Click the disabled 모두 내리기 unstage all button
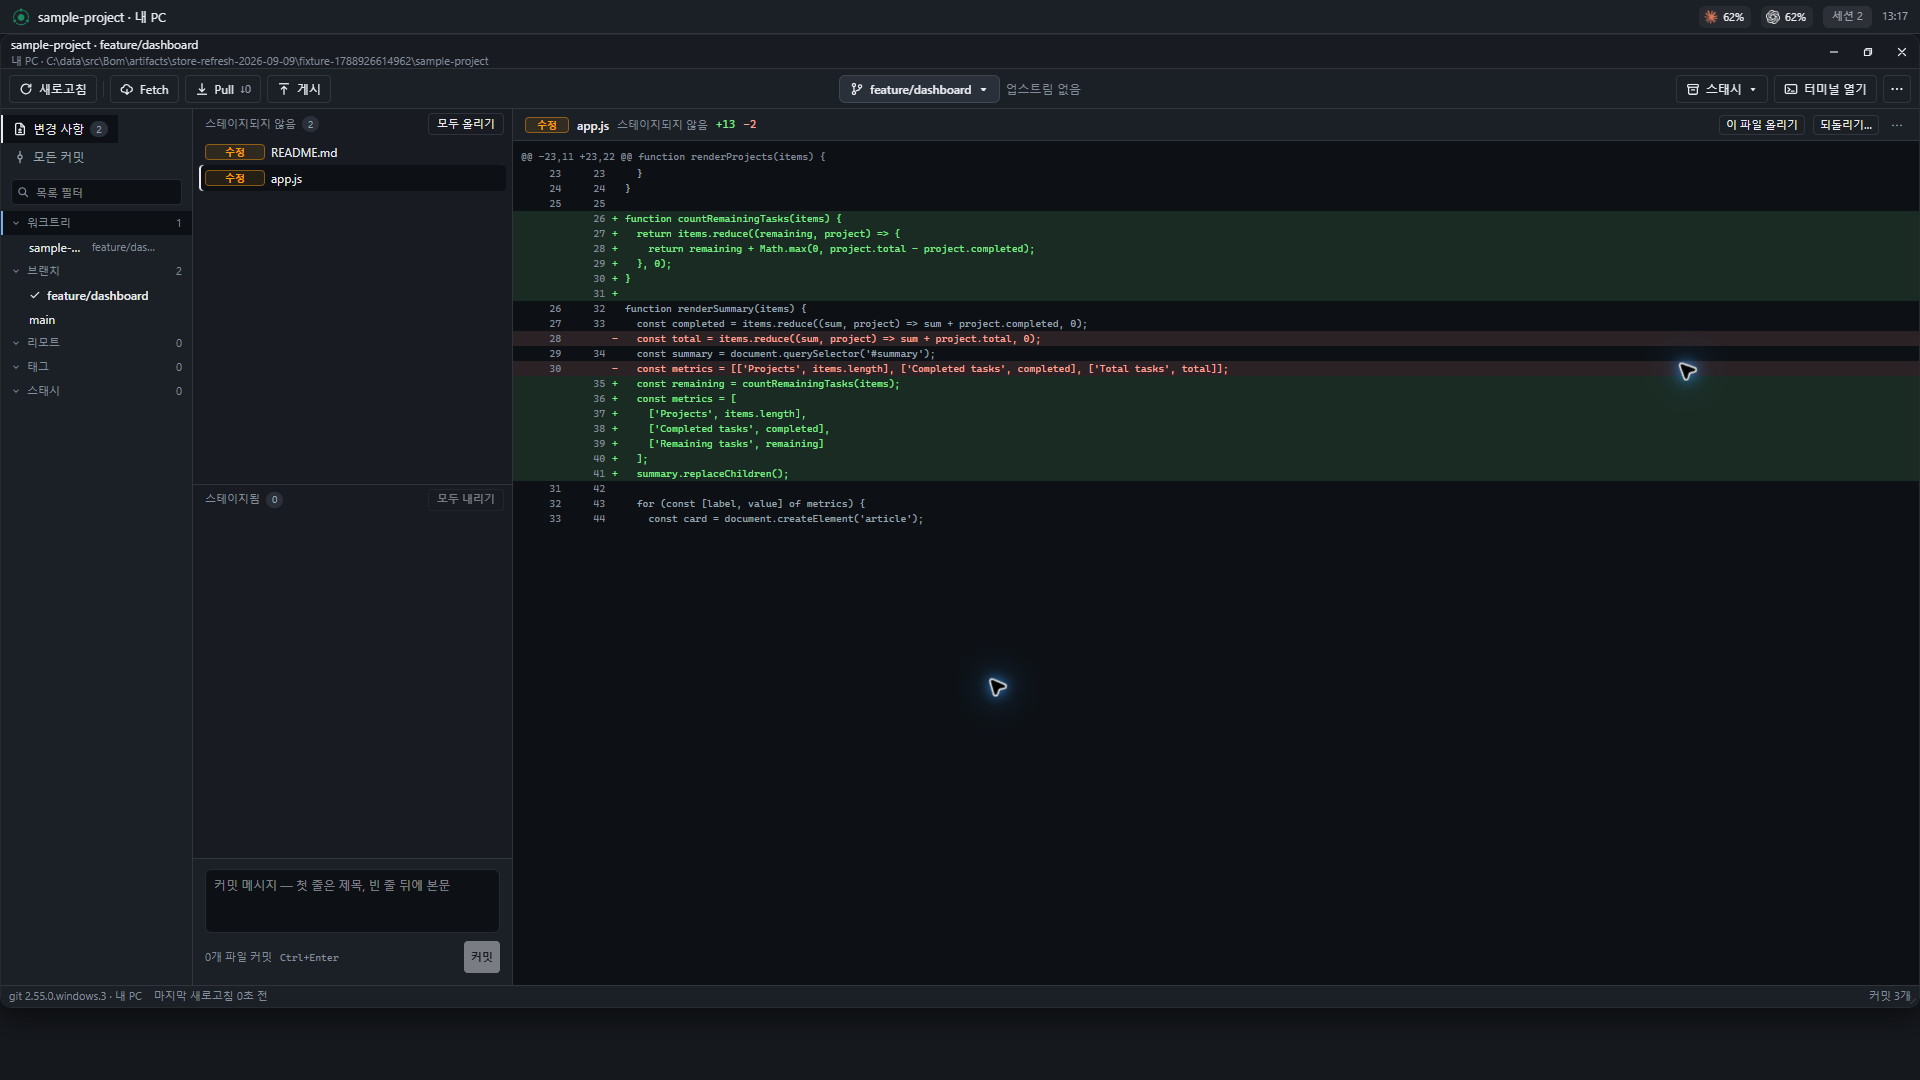 465,499
